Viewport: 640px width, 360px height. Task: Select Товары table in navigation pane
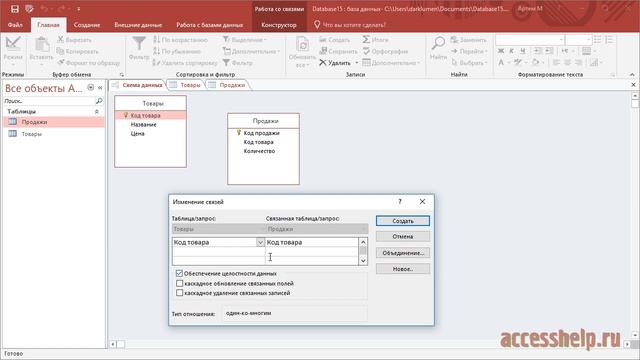pyautogui.click(x=53, y=134)
